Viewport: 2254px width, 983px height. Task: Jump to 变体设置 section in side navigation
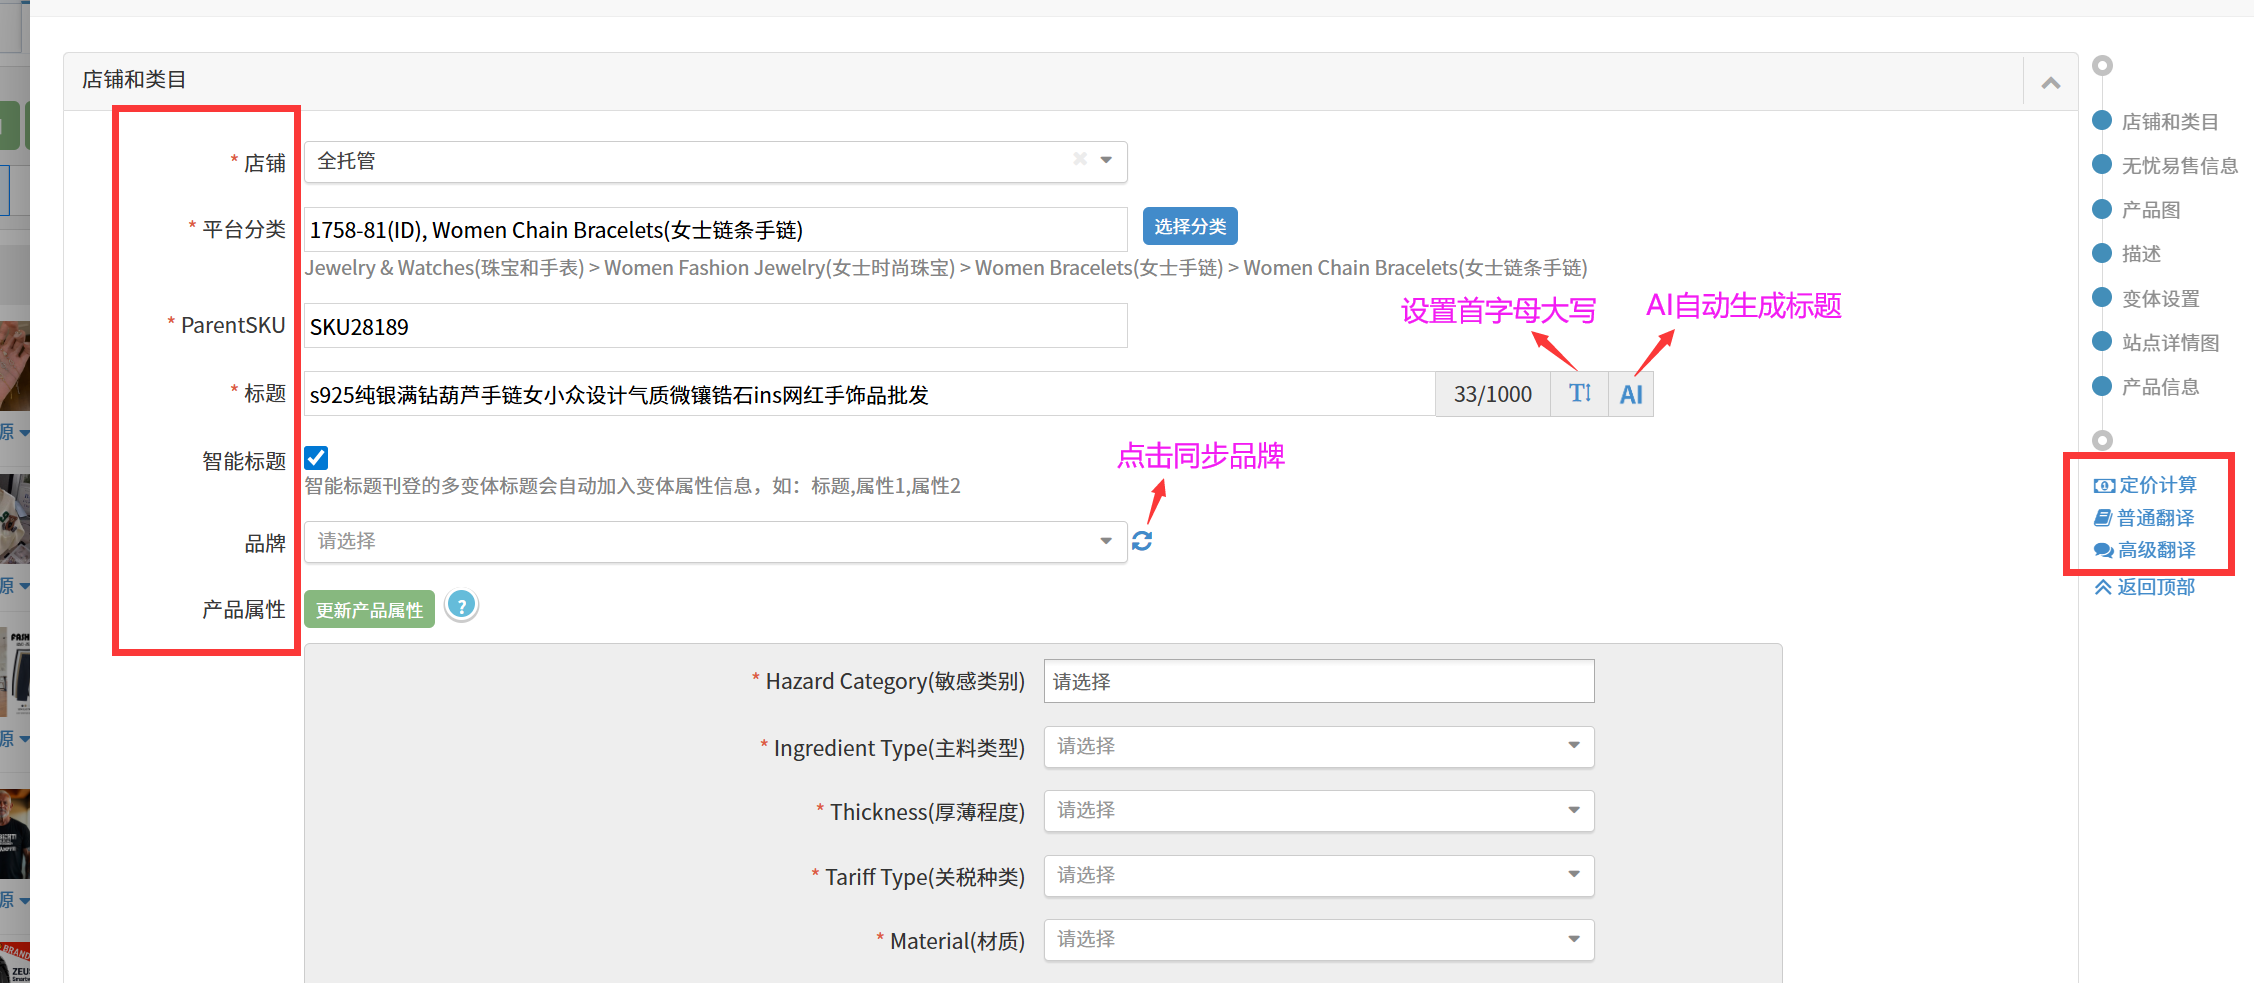click(x=2160, y=299)
